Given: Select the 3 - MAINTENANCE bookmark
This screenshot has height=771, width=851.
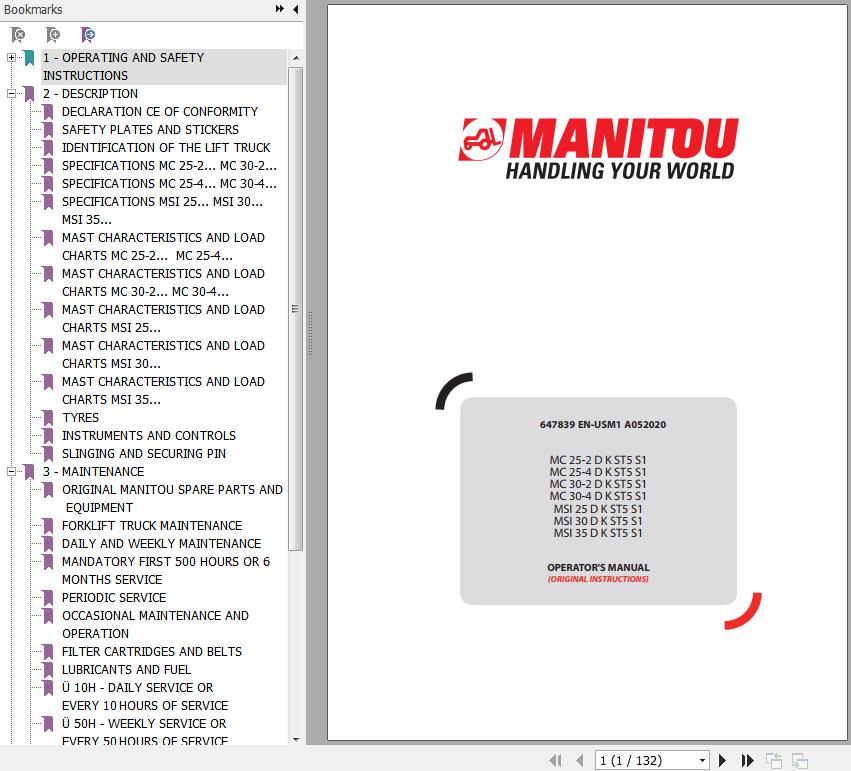Looking at the screenshot, I should 93,471.
